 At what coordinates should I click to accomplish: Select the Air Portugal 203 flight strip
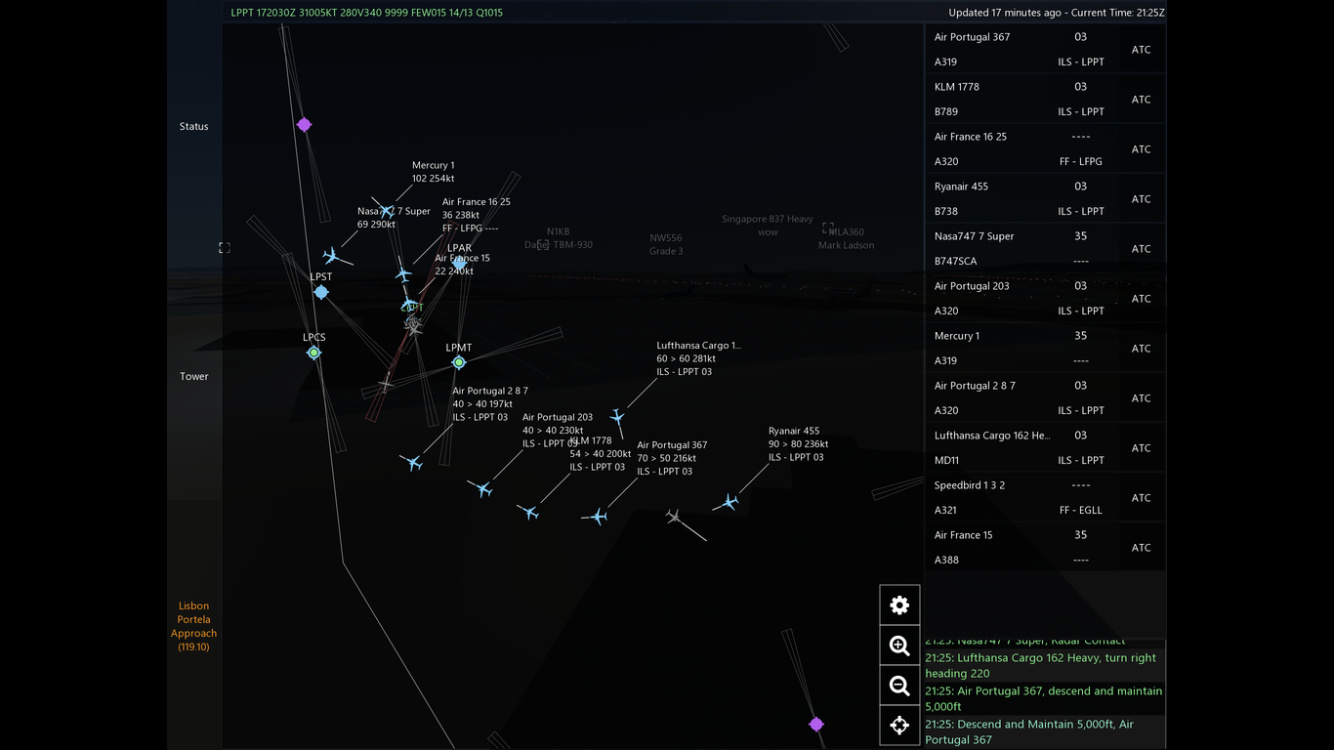[x=1045, y=298]
